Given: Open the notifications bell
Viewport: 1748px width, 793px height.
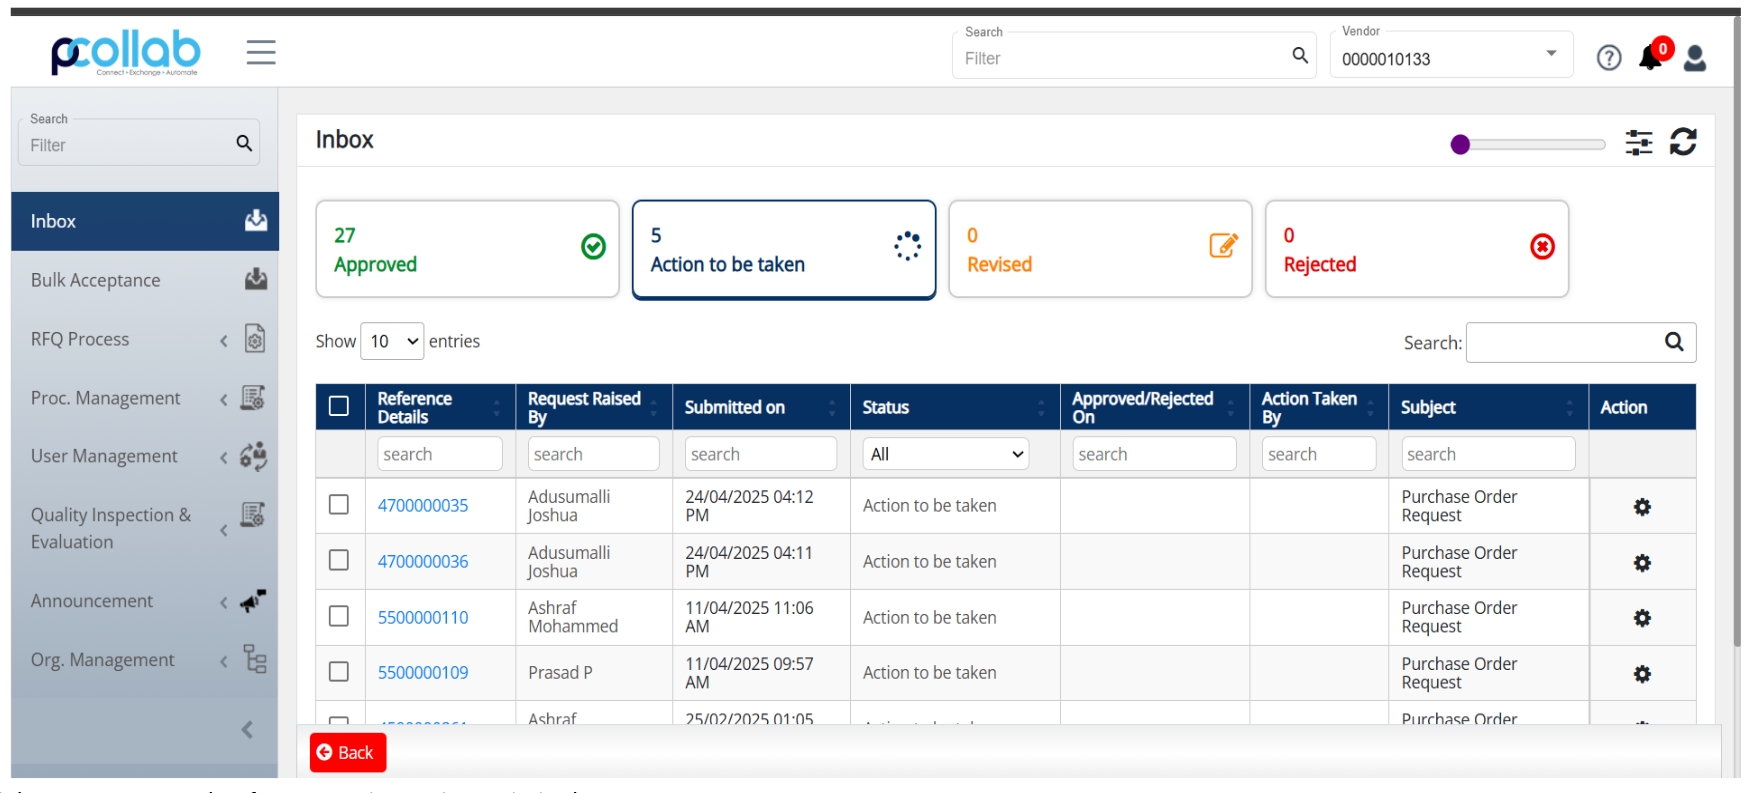Looking at the screenshot, I should 1651,58.
